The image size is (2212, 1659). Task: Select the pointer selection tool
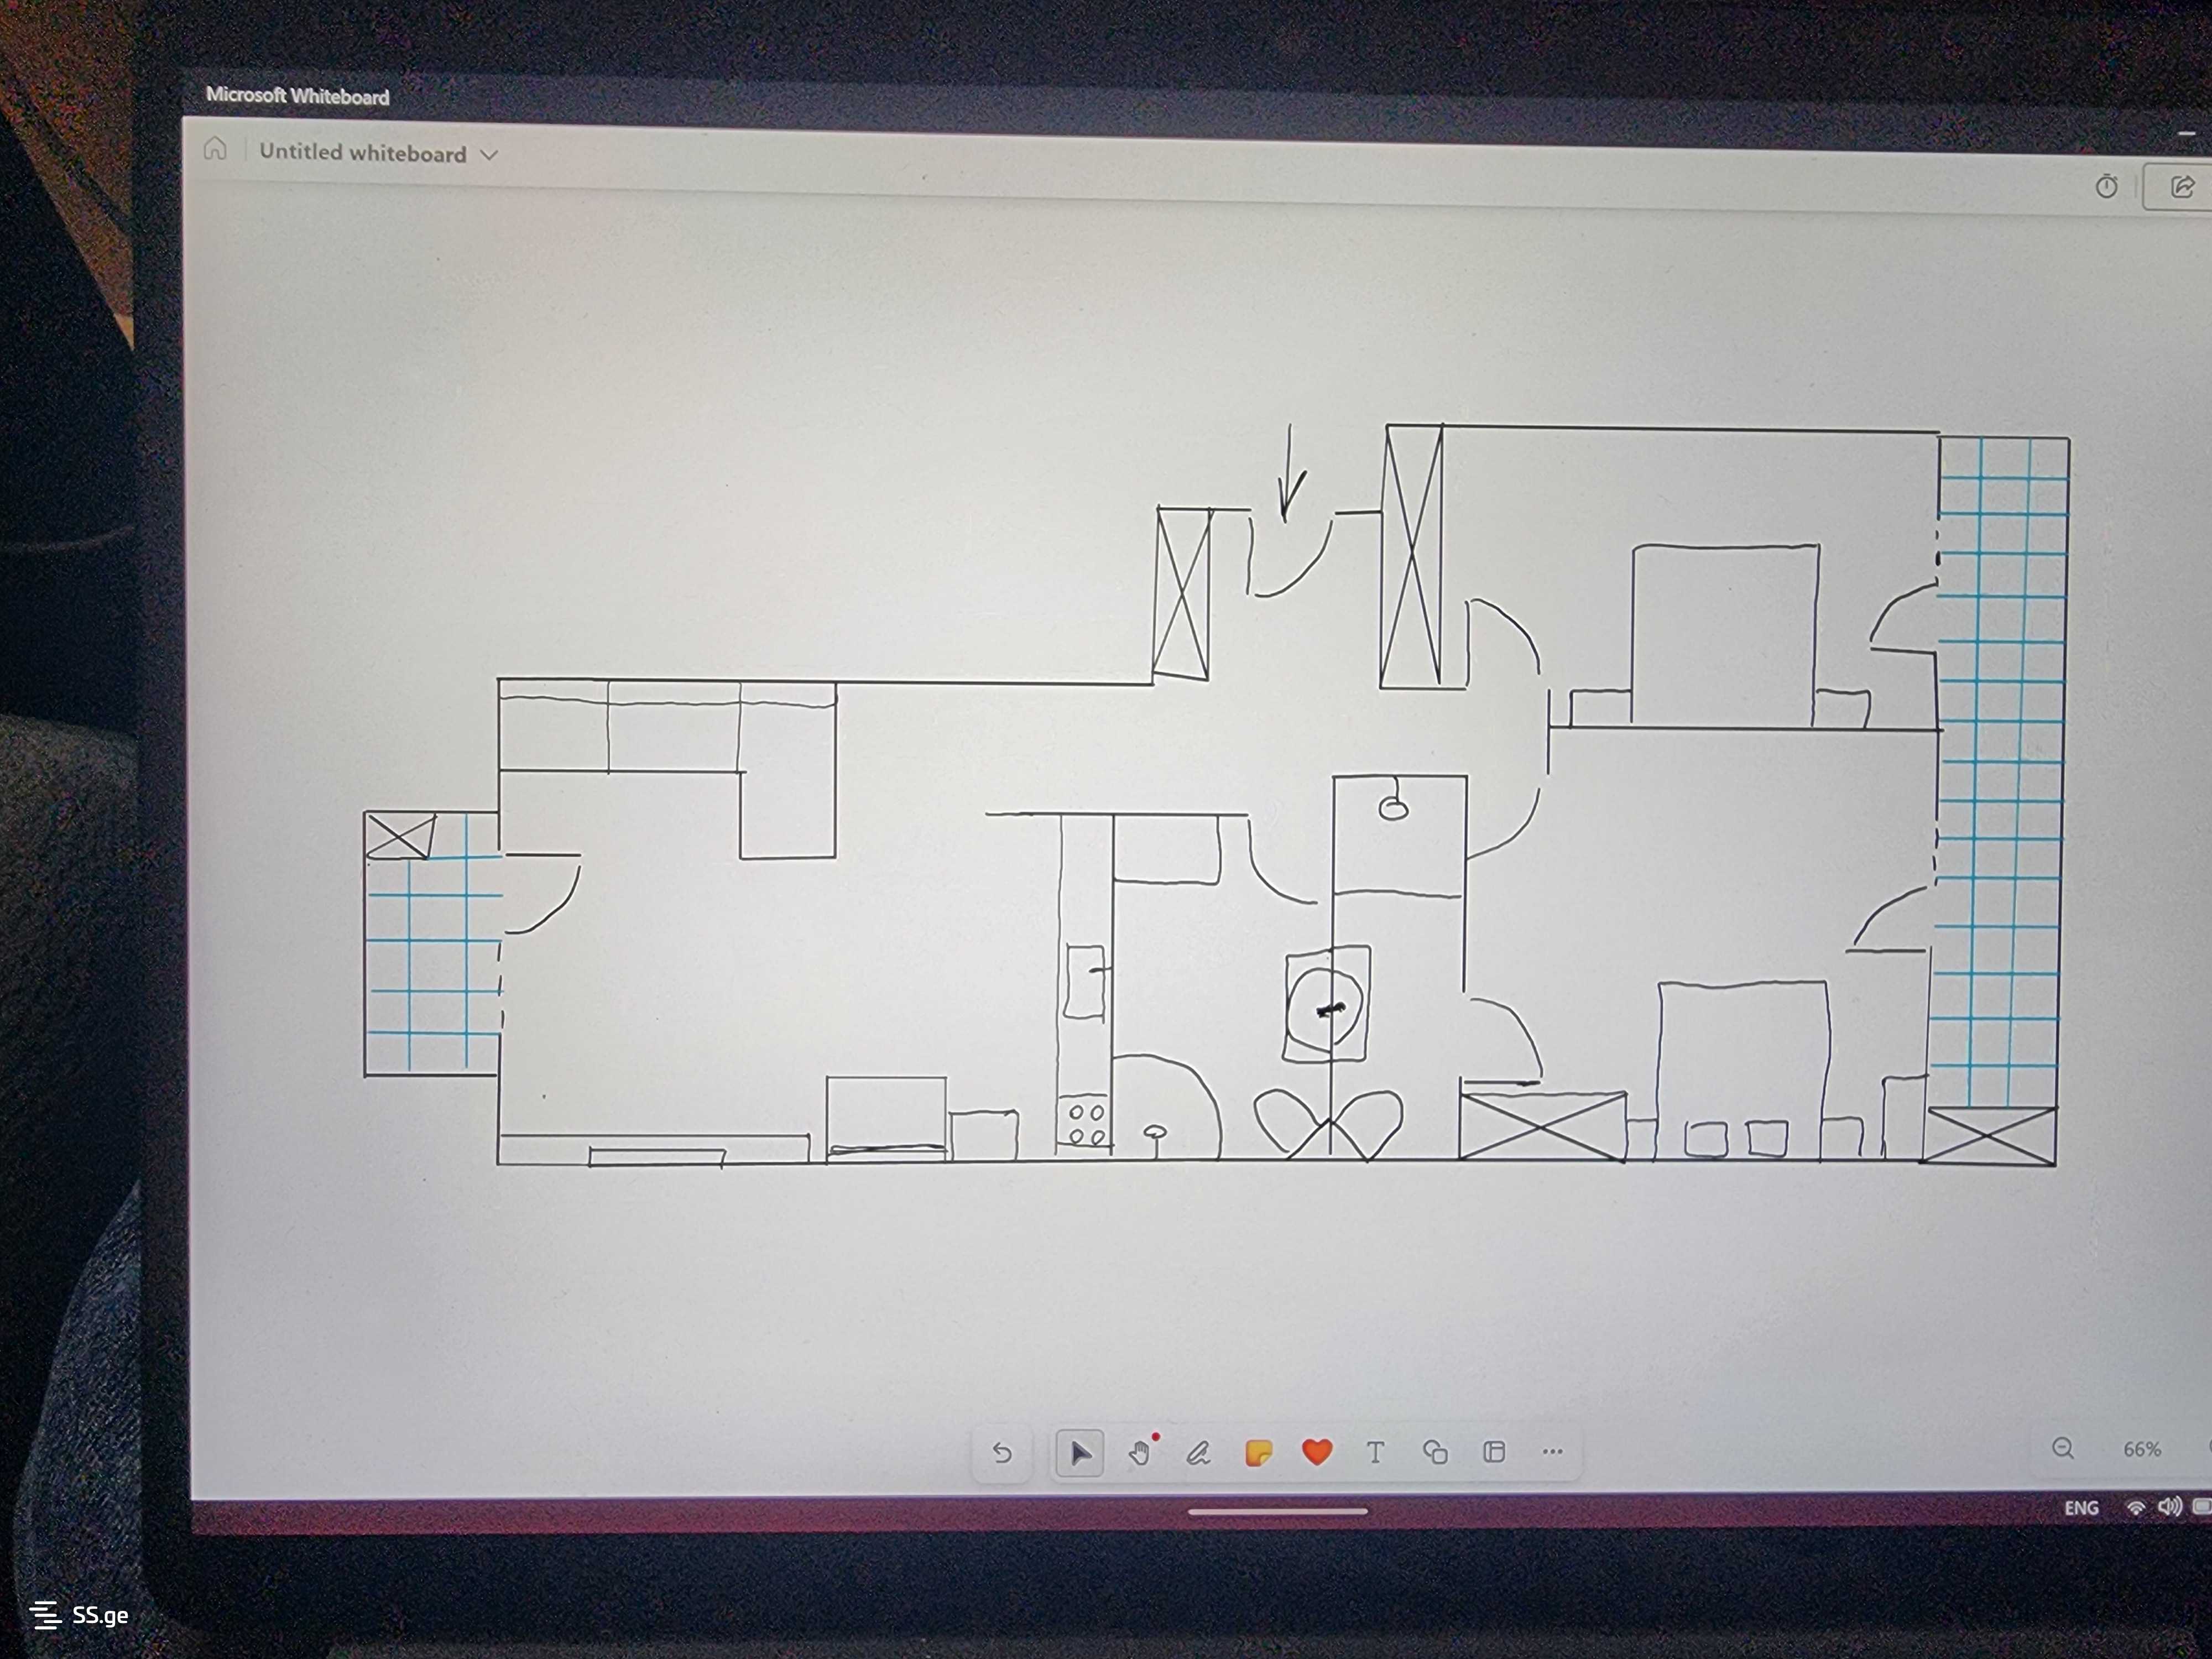pyautogui.click(x=1080, y=1453)
